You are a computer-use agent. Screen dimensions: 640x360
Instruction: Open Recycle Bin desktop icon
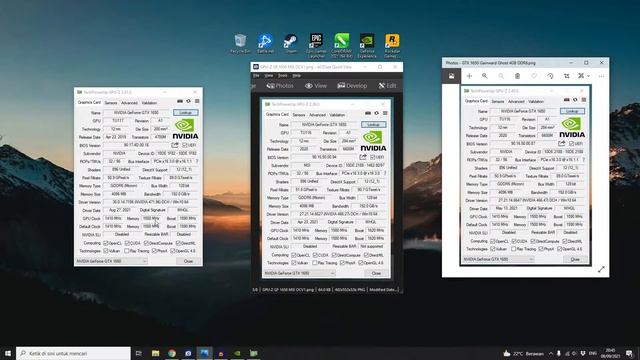coord(240,44)
